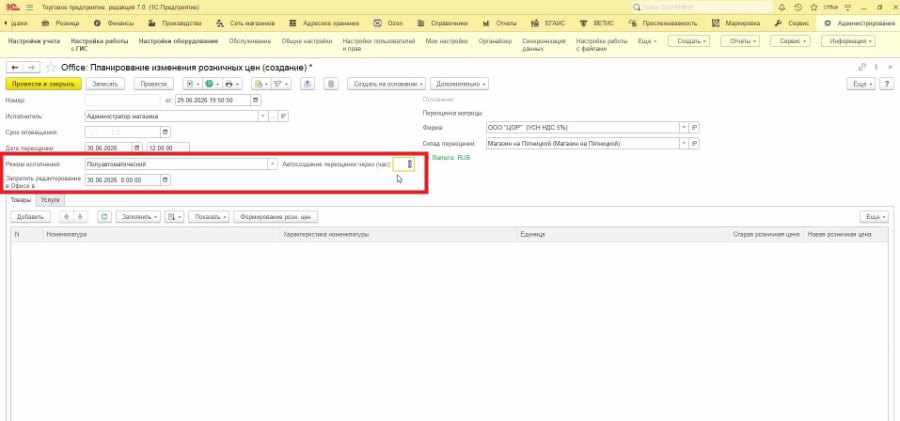Open Настройка работы с ГИС link
This screenshot has height=421, width=900.
(x=99, y=45)
